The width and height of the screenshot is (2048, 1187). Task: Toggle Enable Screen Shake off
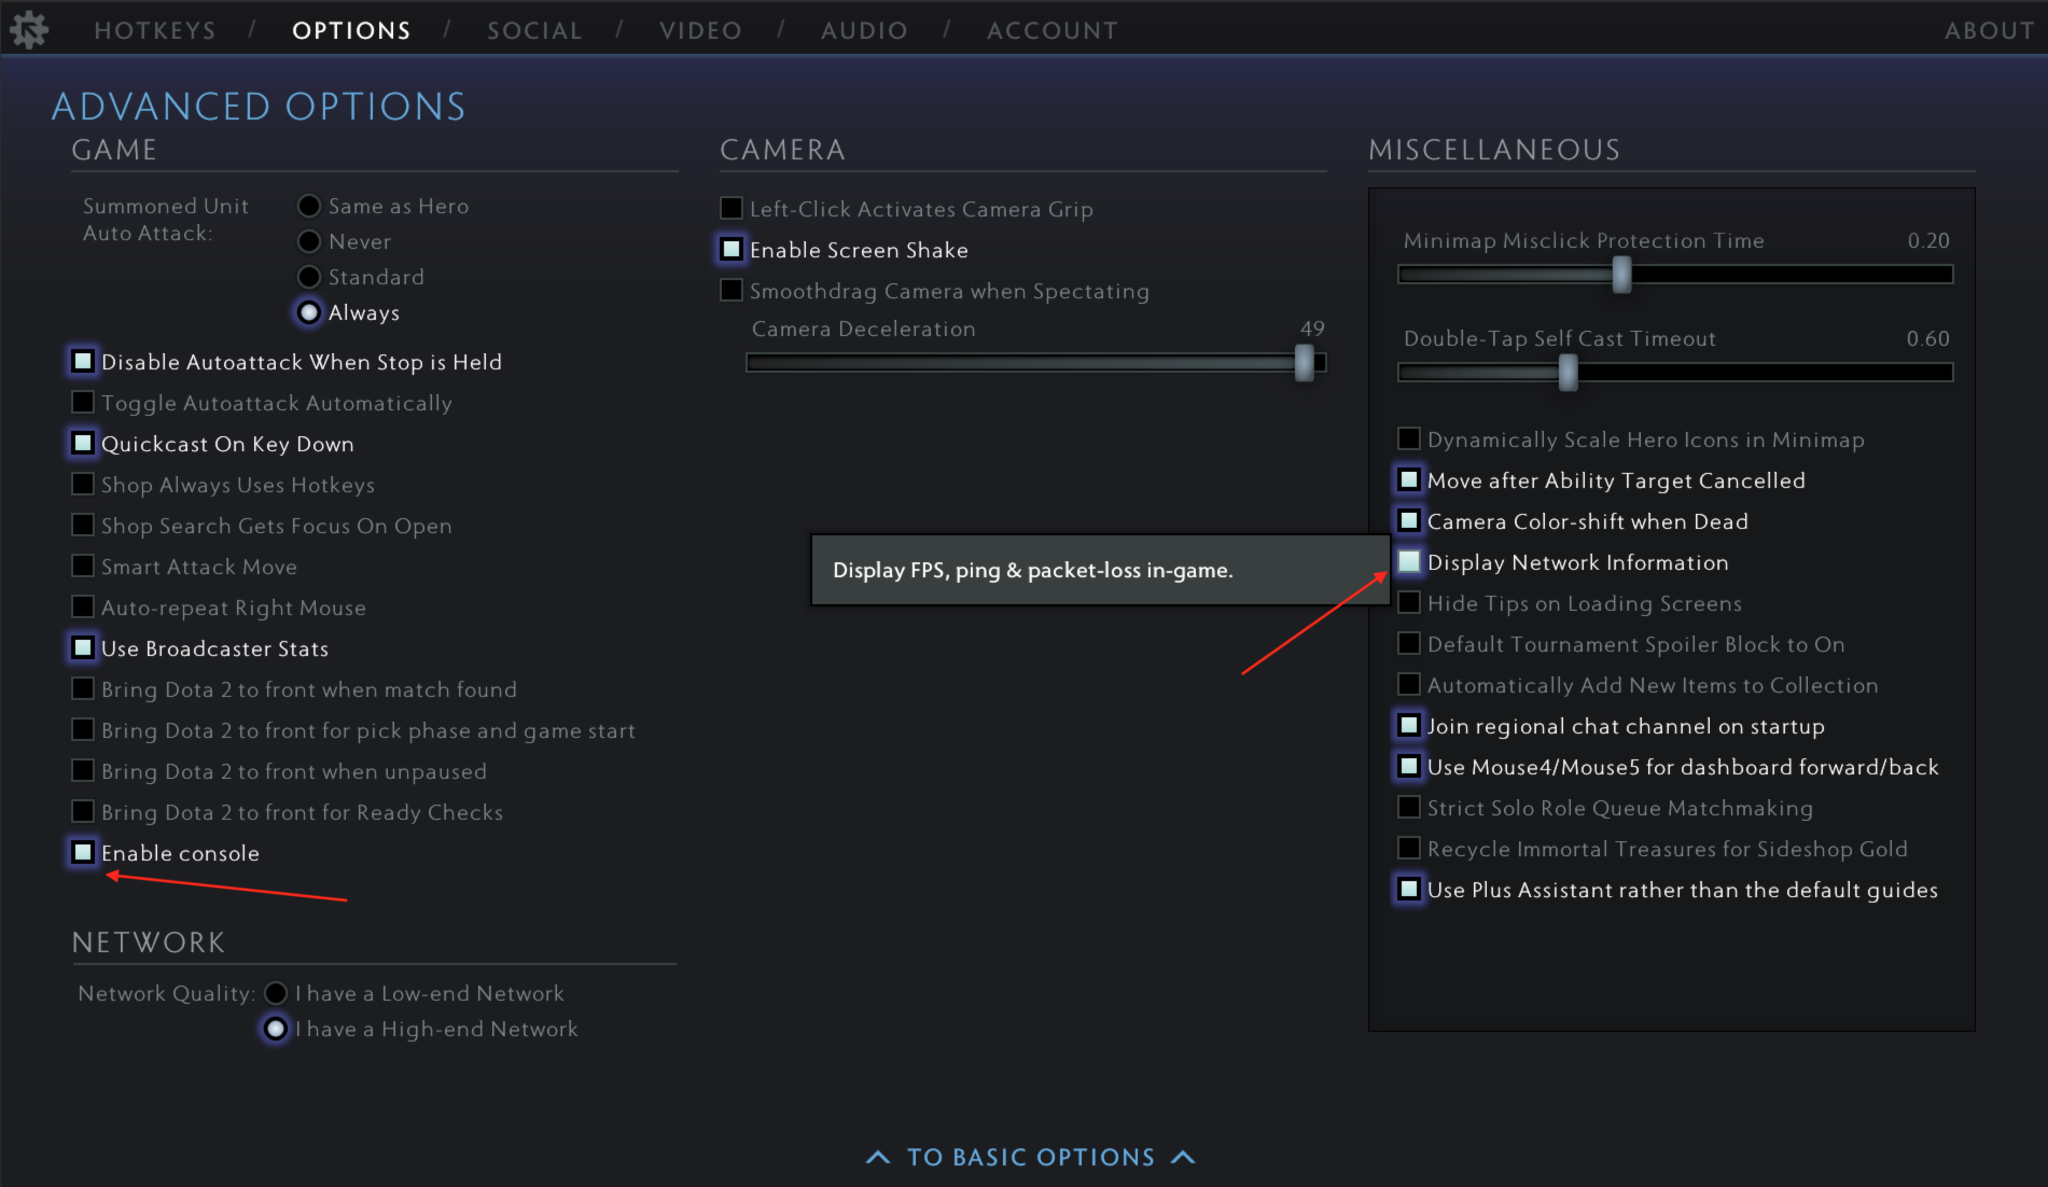[x=730, y=249]
